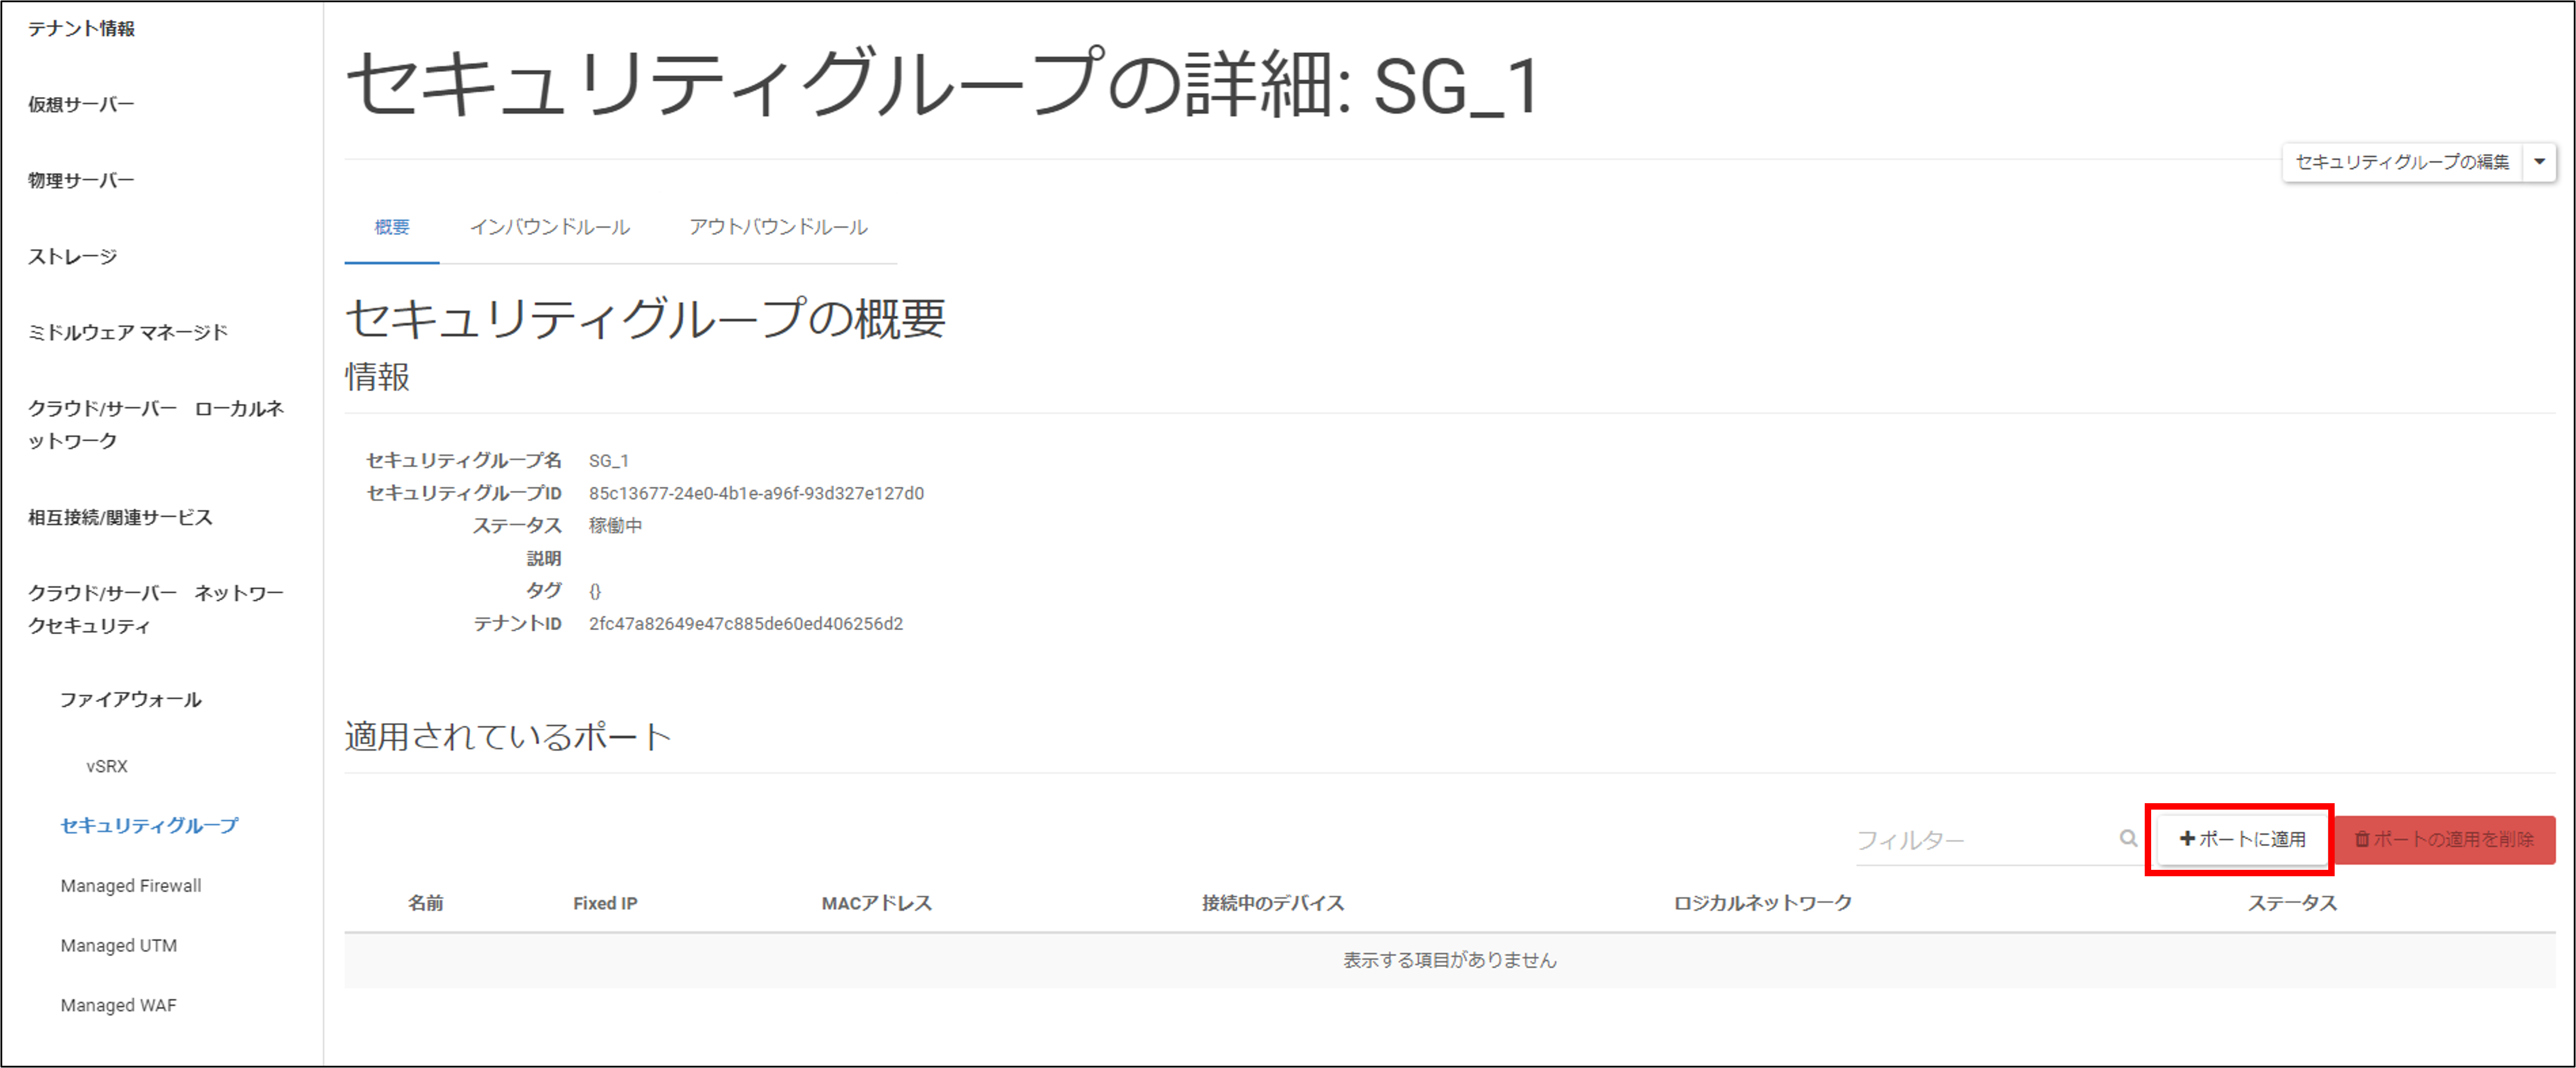This screenshot has height=1068, width=2576.
Task: Switch to the アウトバウンドルール tab
Action: (778, 227)
